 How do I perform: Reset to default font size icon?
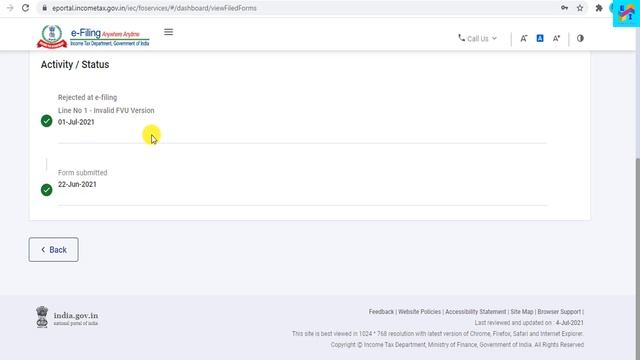point(540,38)
